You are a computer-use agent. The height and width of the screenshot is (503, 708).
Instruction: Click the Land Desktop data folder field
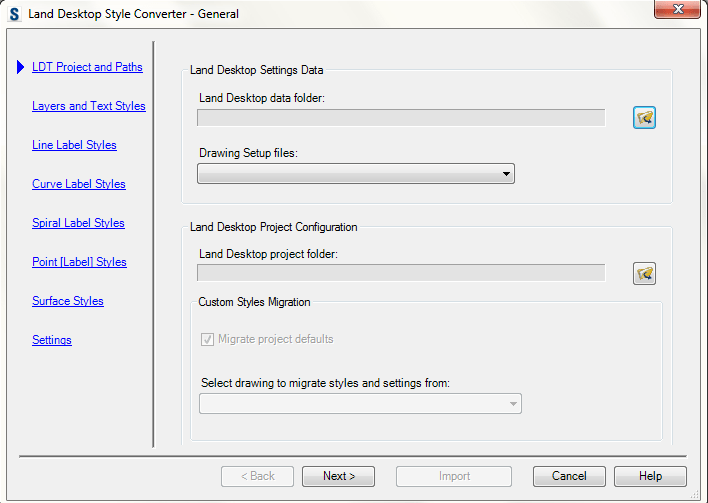pyautogui.click(x=401, y=118)
